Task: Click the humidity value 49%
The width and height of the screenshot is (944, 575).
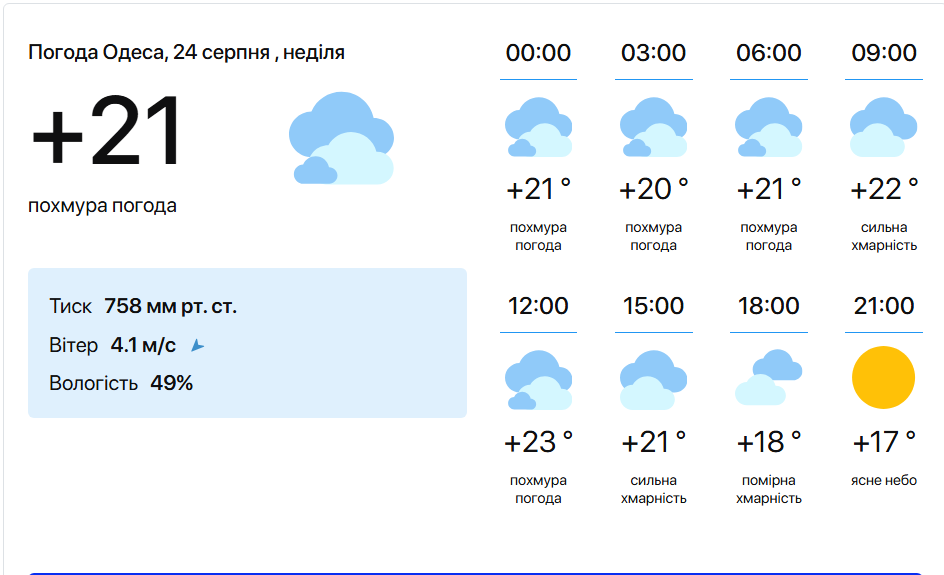Action: [171, 382]
